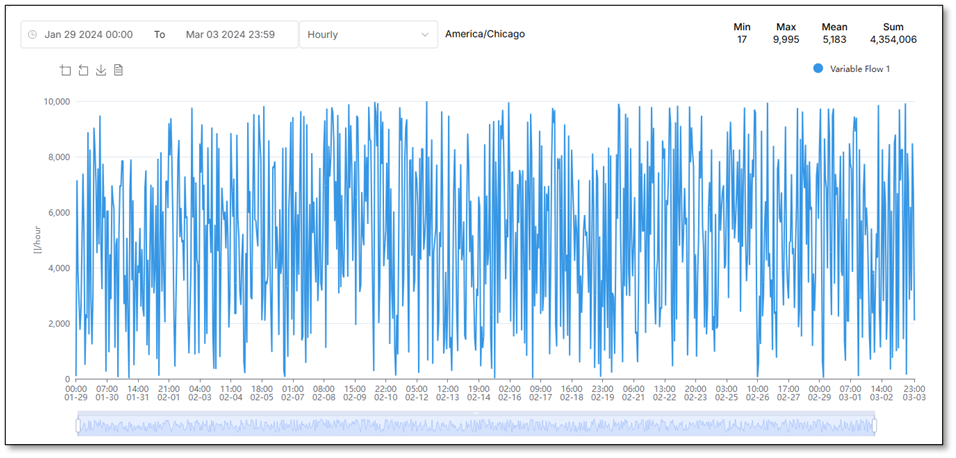Screen dimensions: 956x458
Task: Select the zoom area tool icon
Action: tap(65, 71)
